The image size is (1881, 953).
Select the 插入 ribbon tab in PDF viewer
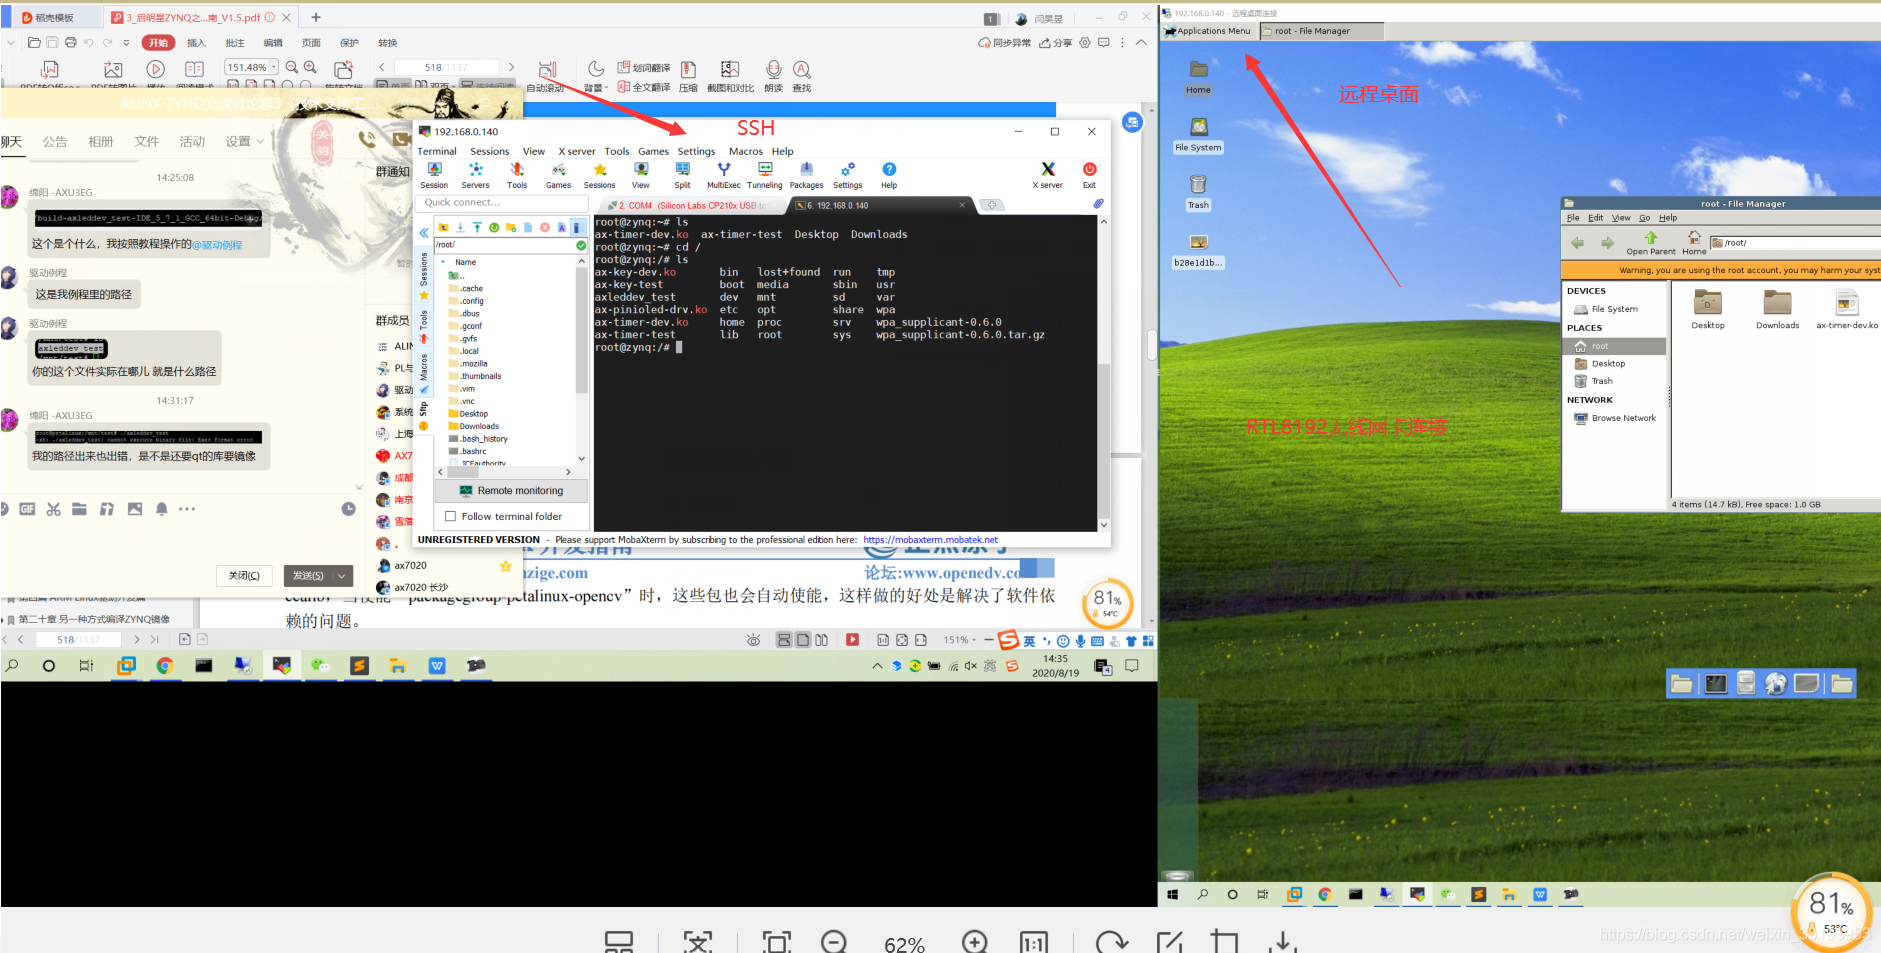click(x=196, y=43)
